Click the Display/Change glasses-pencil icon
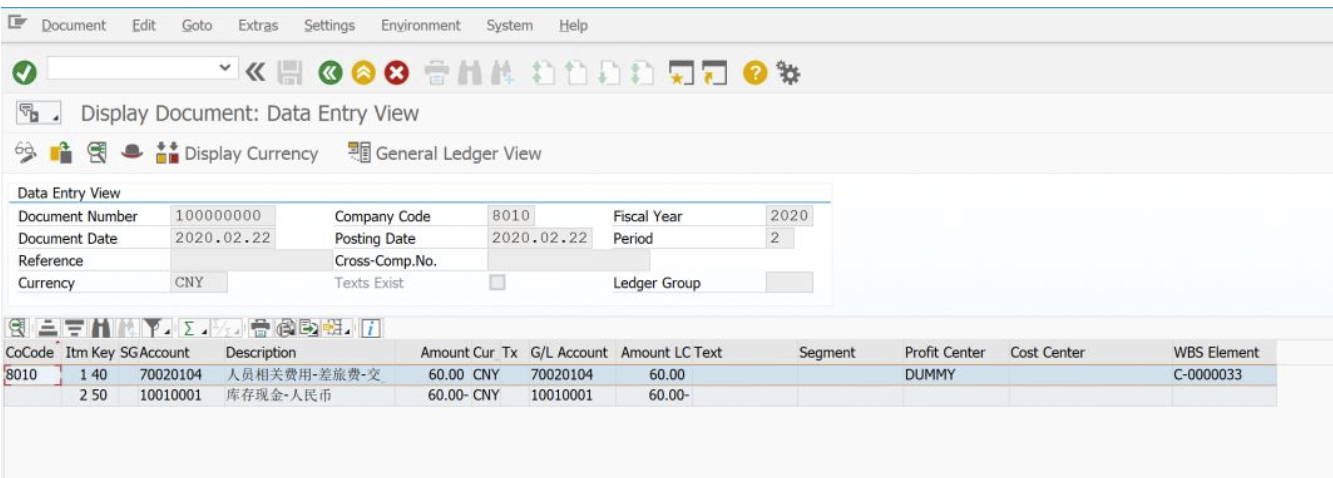The height and width of the screenshot is (478, 1333). 27,153
